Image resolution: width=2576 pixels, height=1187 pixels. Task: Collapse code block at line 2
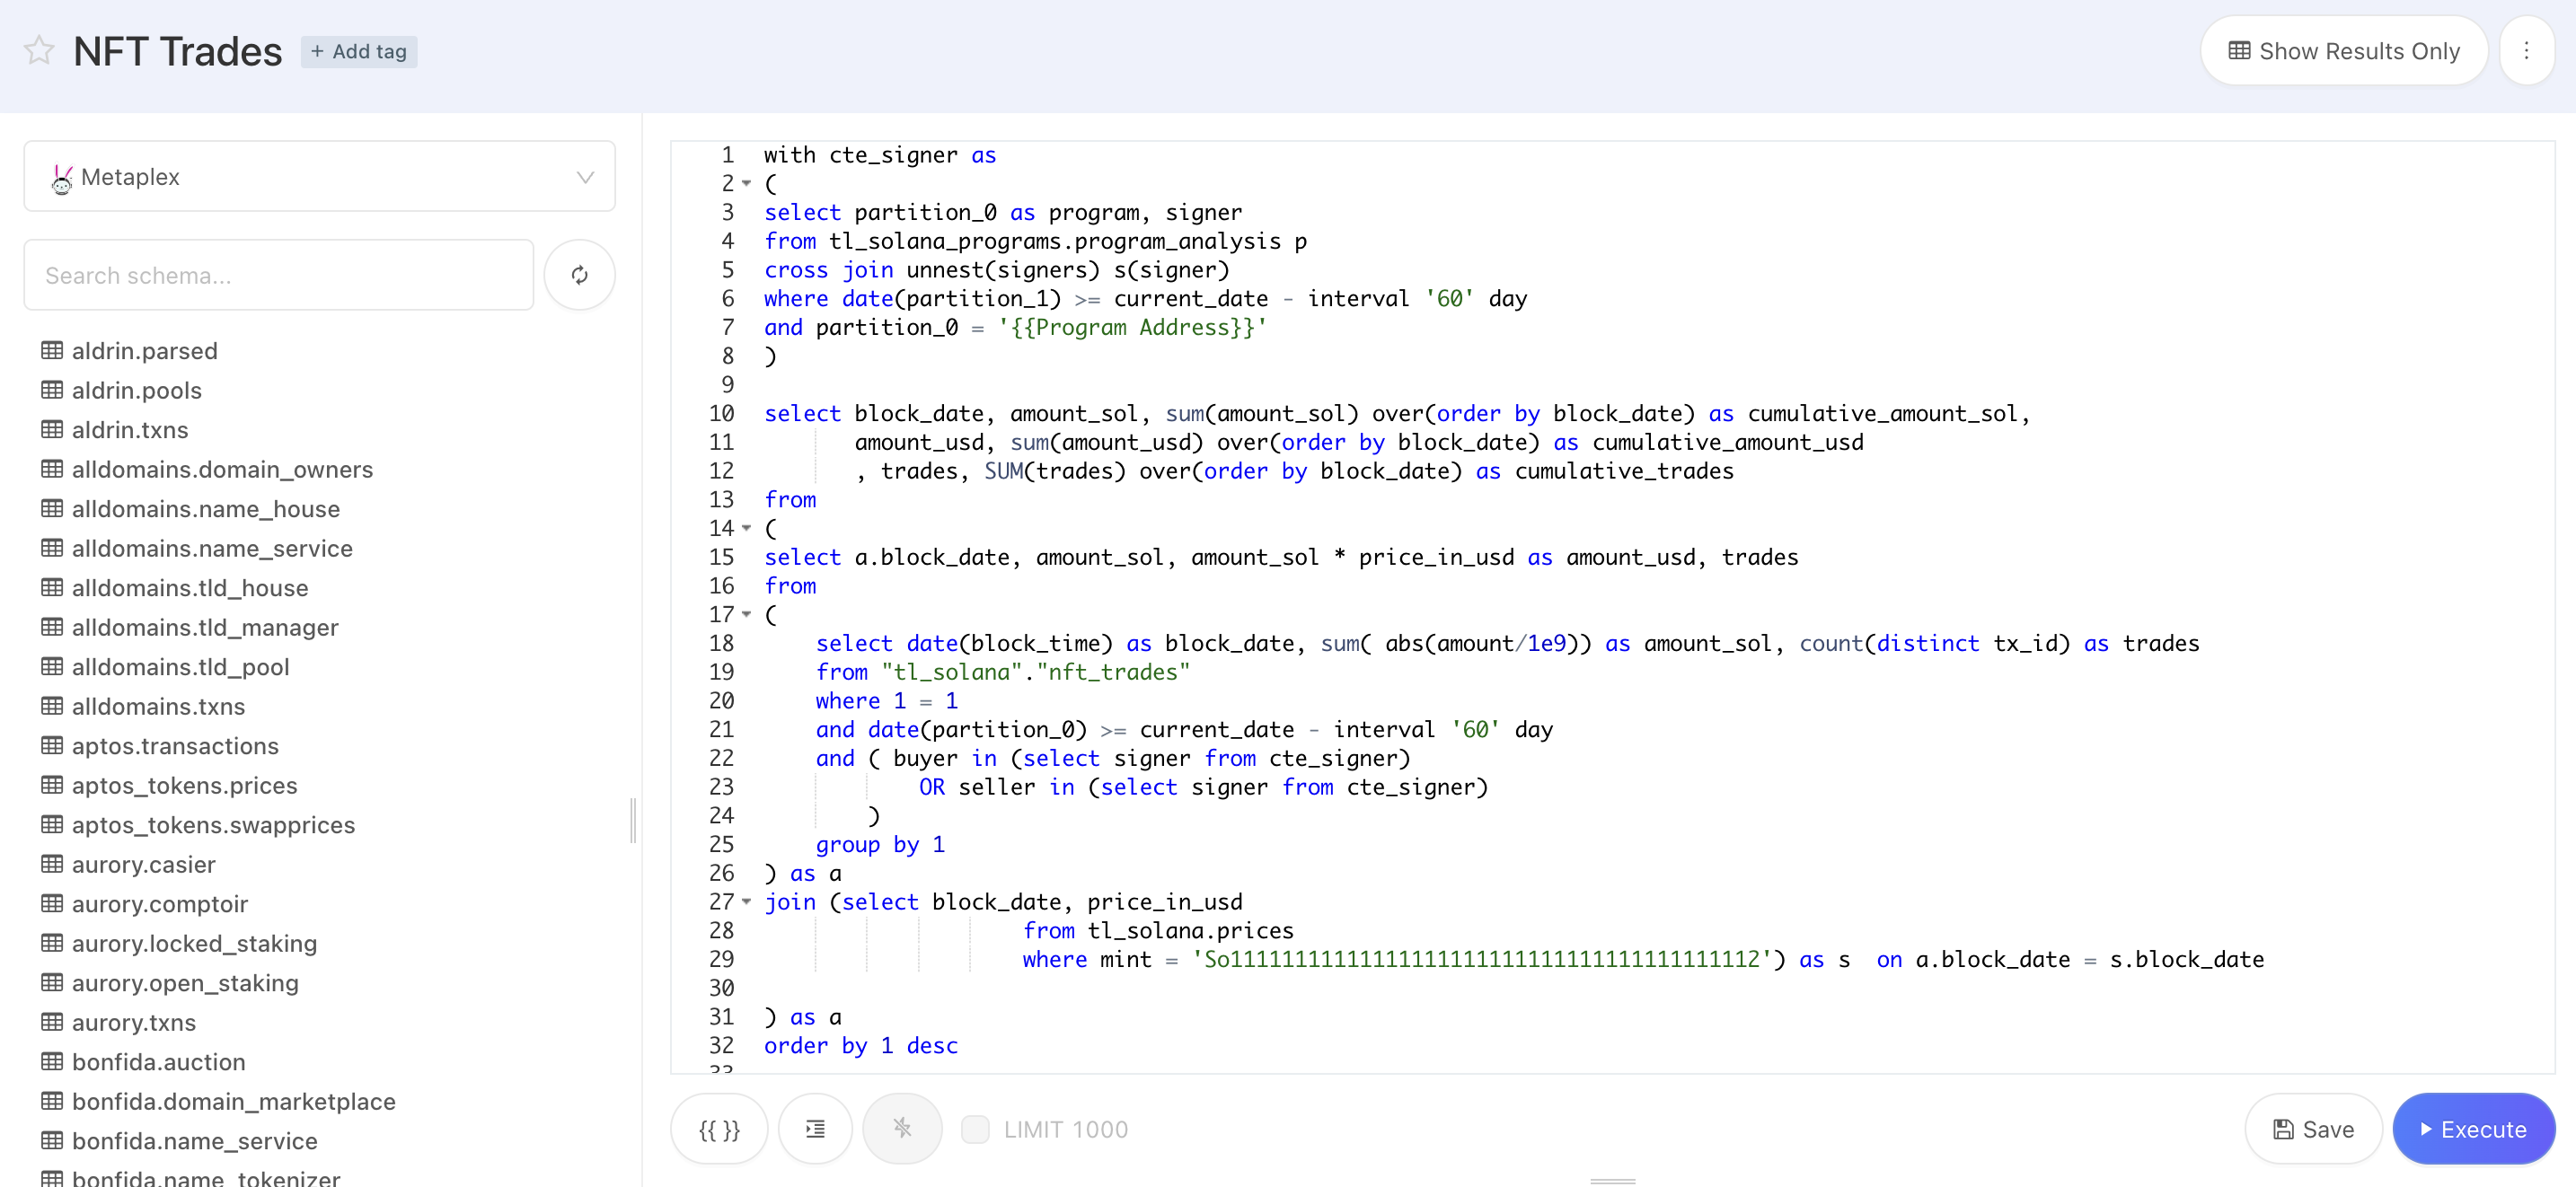tap(746, 184)
